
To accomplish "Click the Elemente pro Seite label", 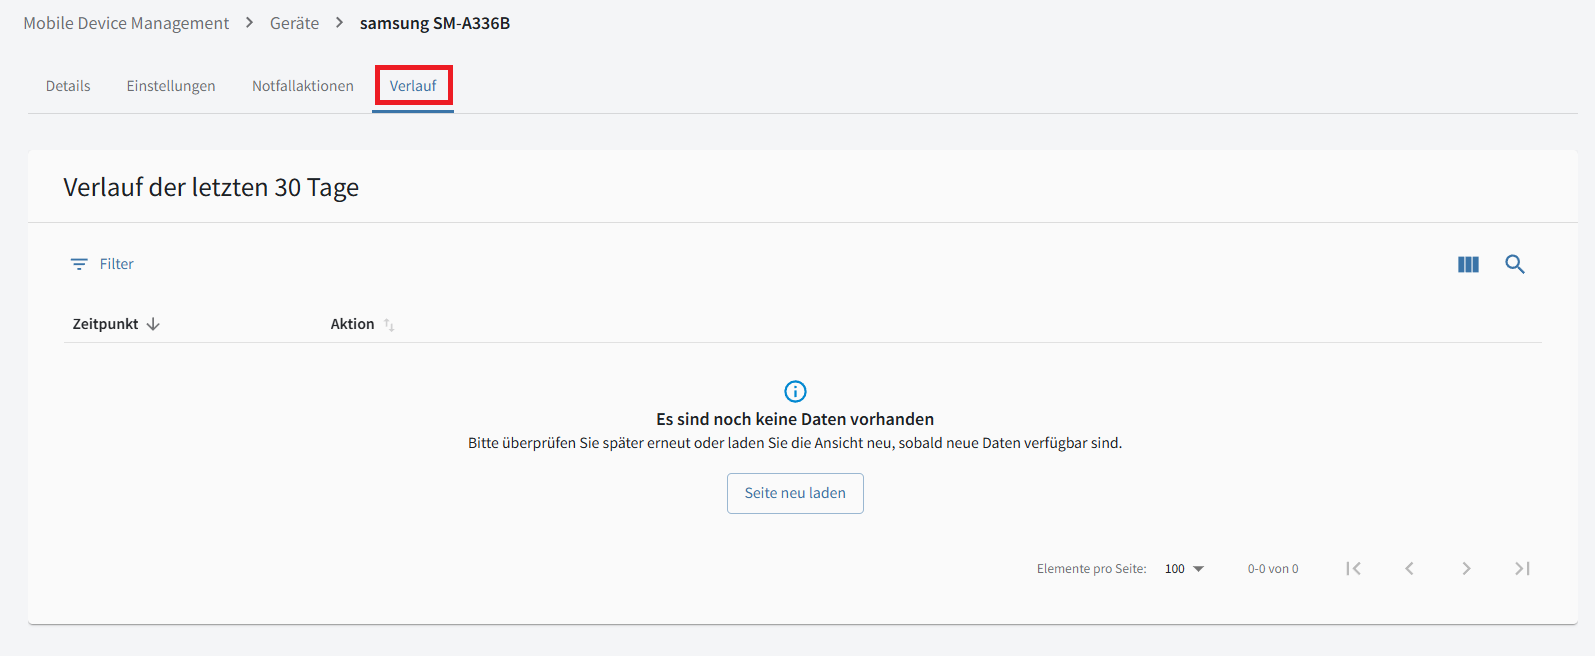I will click(x=1092, y=569).
